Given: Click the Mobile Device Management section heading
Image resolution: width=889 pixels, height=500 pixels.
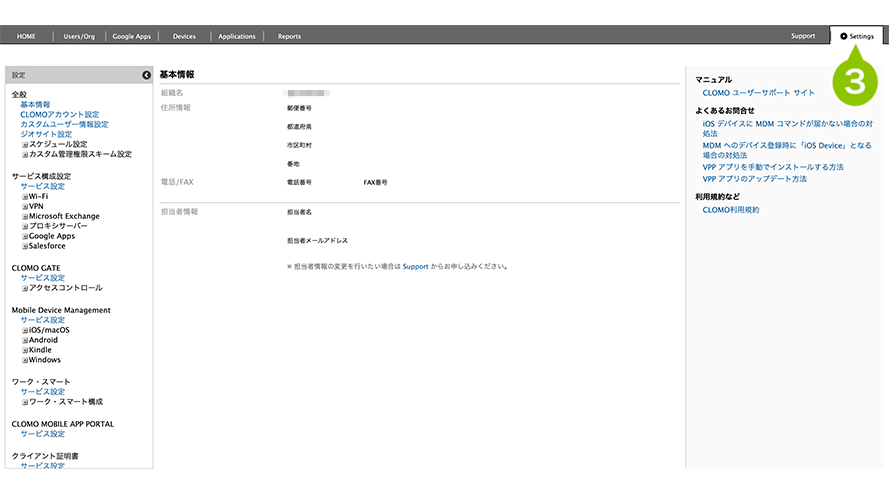Looking at the screenshot, I should pos(61,310).
